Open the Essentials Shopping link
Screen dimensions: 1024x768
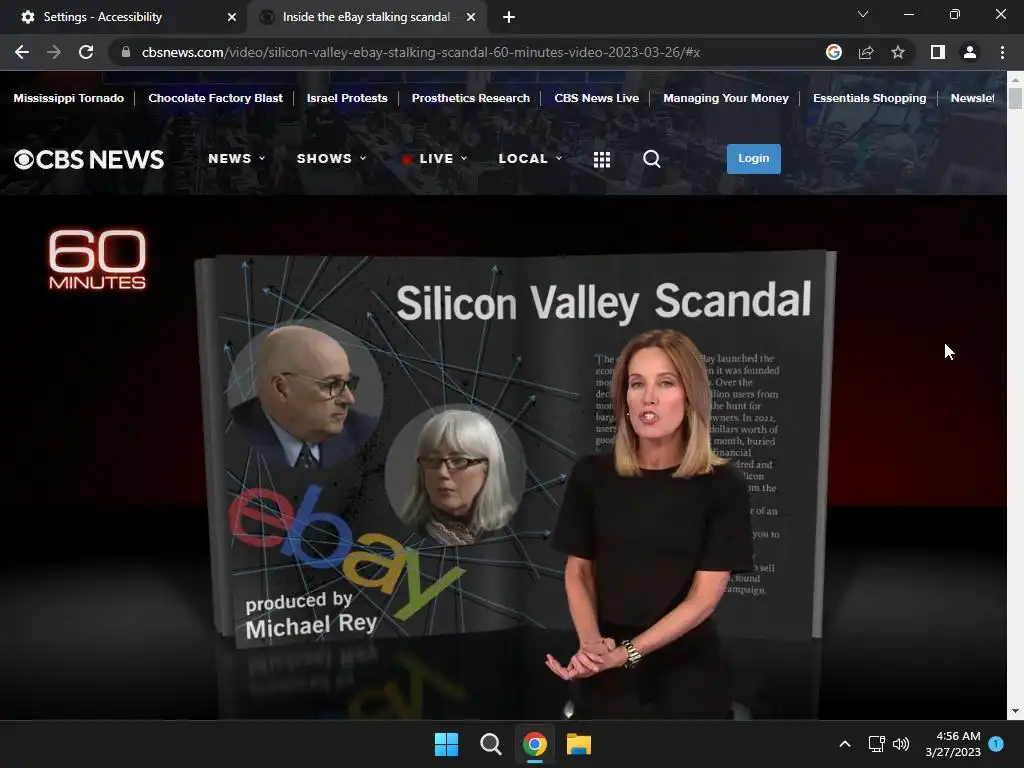pyautogui.click(x=869, y=98)
